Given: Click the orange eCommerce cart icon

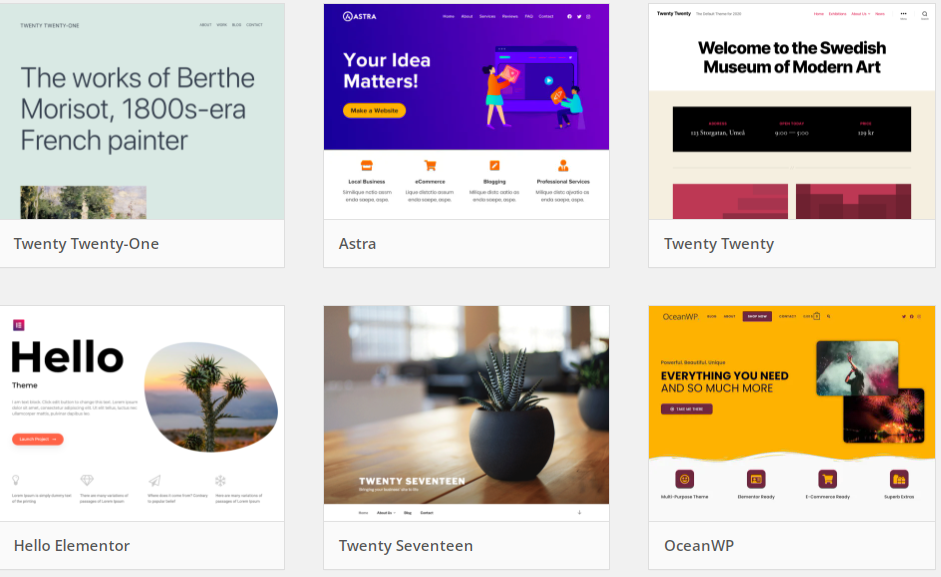Looking at the screenshot, I should point(430,165).
